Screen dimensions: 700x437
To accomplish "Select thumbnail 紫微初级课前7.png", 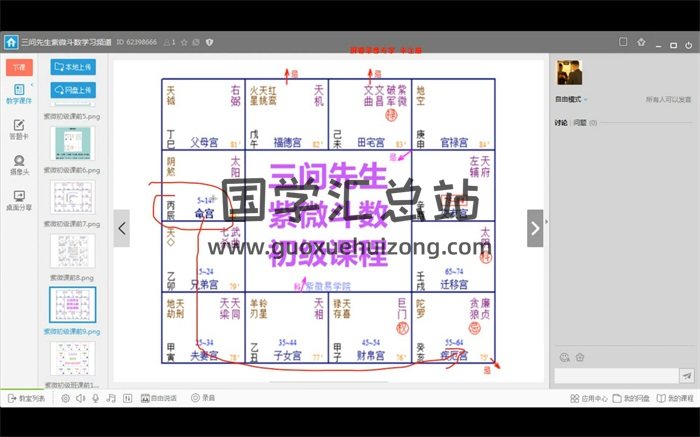I will click(x=72, y=197).
